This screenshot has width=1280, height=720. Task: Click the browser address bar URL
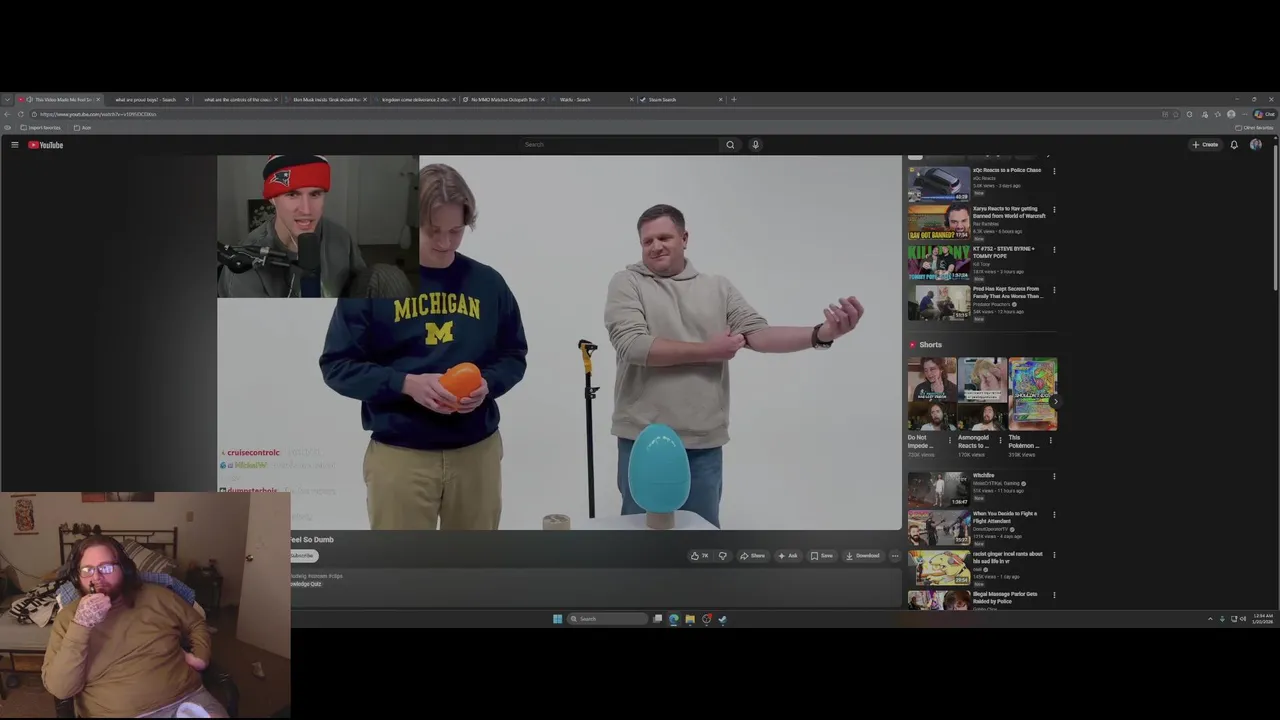tap(98, 114)
